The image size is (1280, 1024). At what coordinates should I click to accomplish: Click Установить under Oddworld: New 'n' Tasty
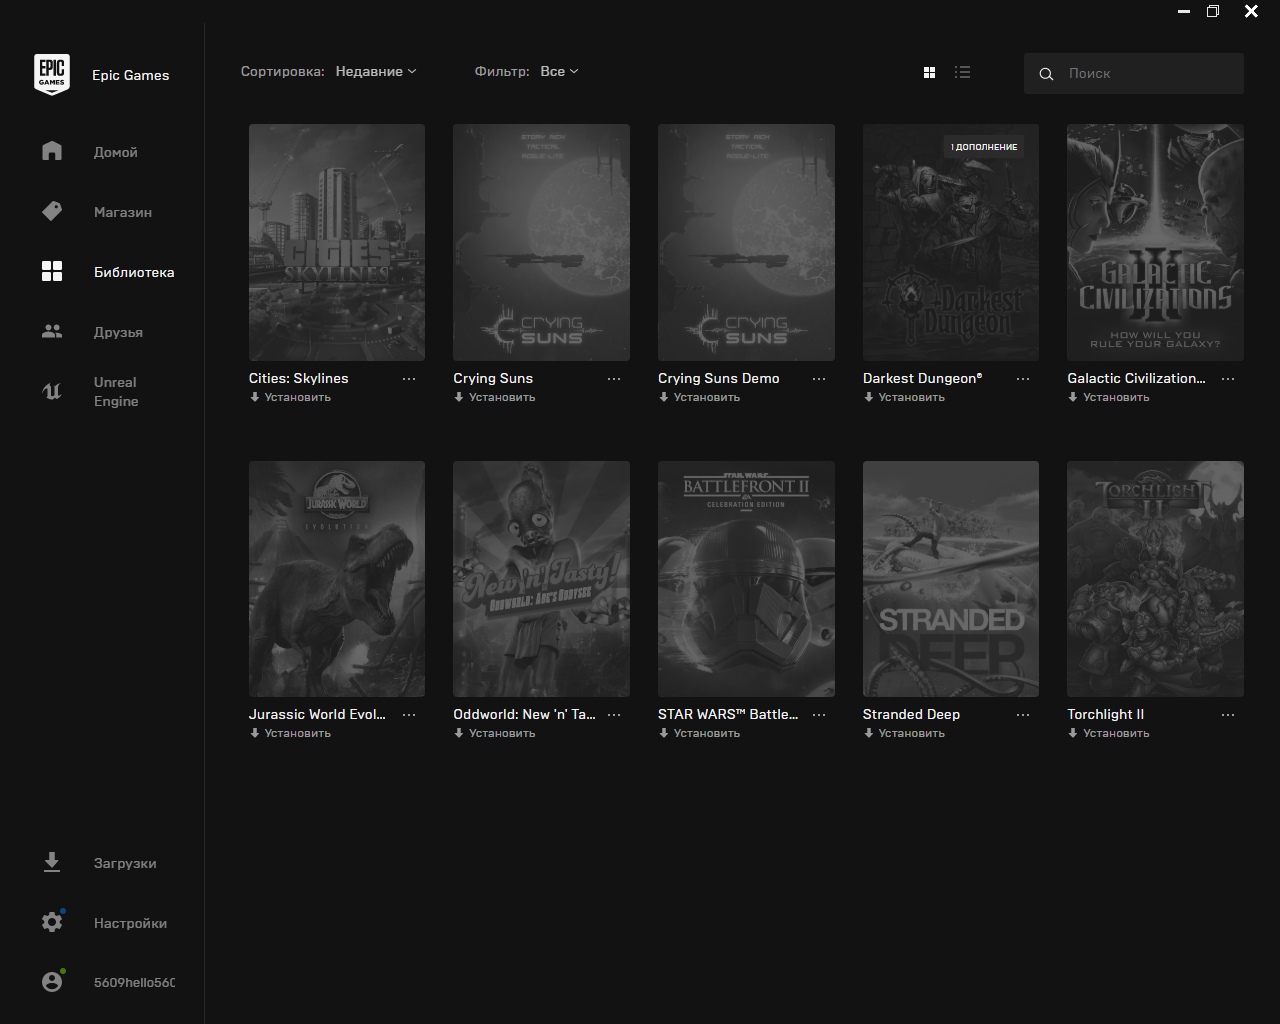[x=495, y=733]
